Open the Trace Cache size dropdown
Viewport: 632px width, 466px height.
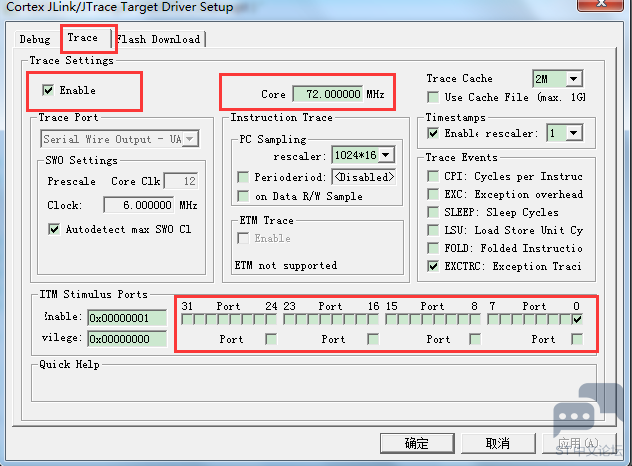click(573, 79)
